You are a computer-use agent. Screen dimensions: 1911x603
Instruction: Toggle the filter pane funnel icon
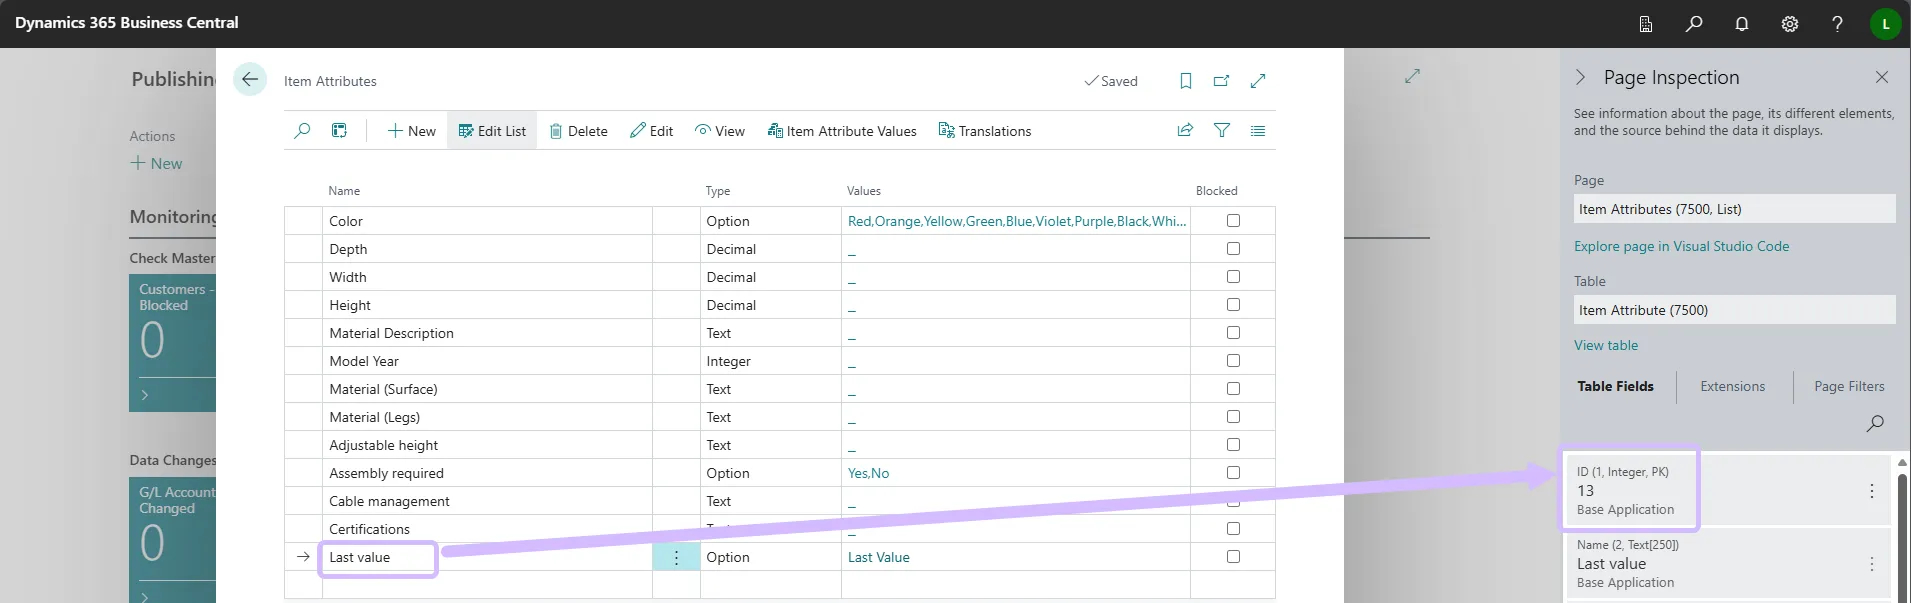pos(1221,131)
